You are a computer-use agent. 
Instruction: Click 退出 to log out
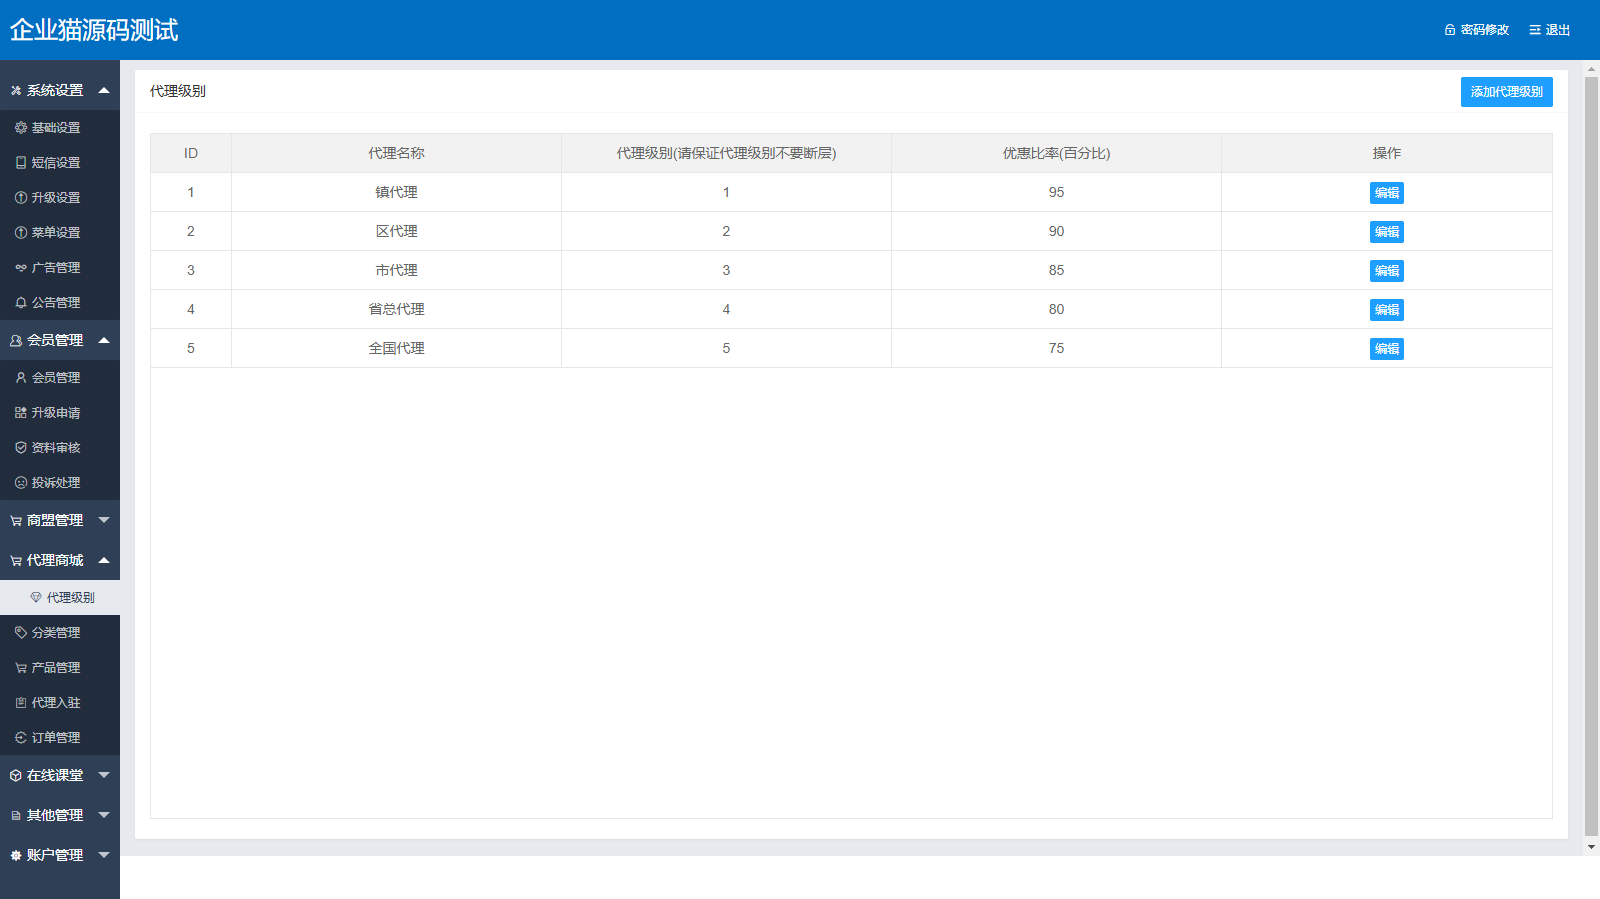[x=1550, y=30]
